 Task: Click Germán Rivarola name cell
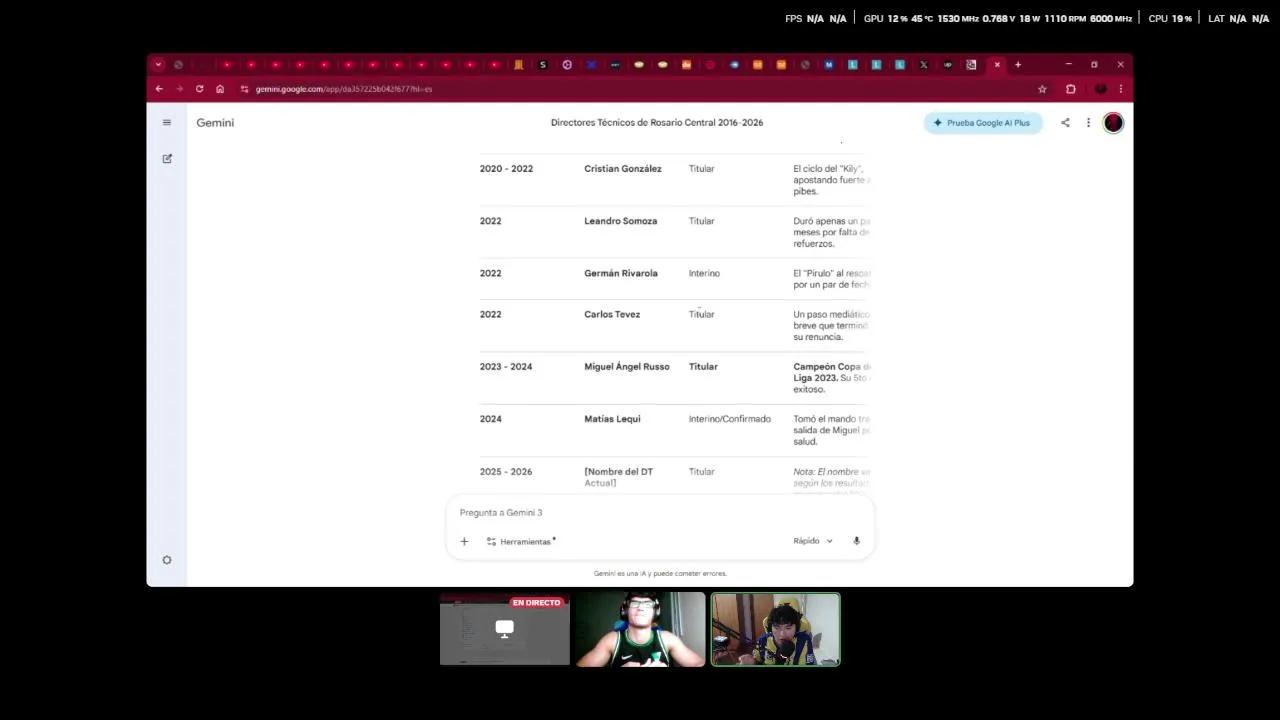[x=621, y=273]
